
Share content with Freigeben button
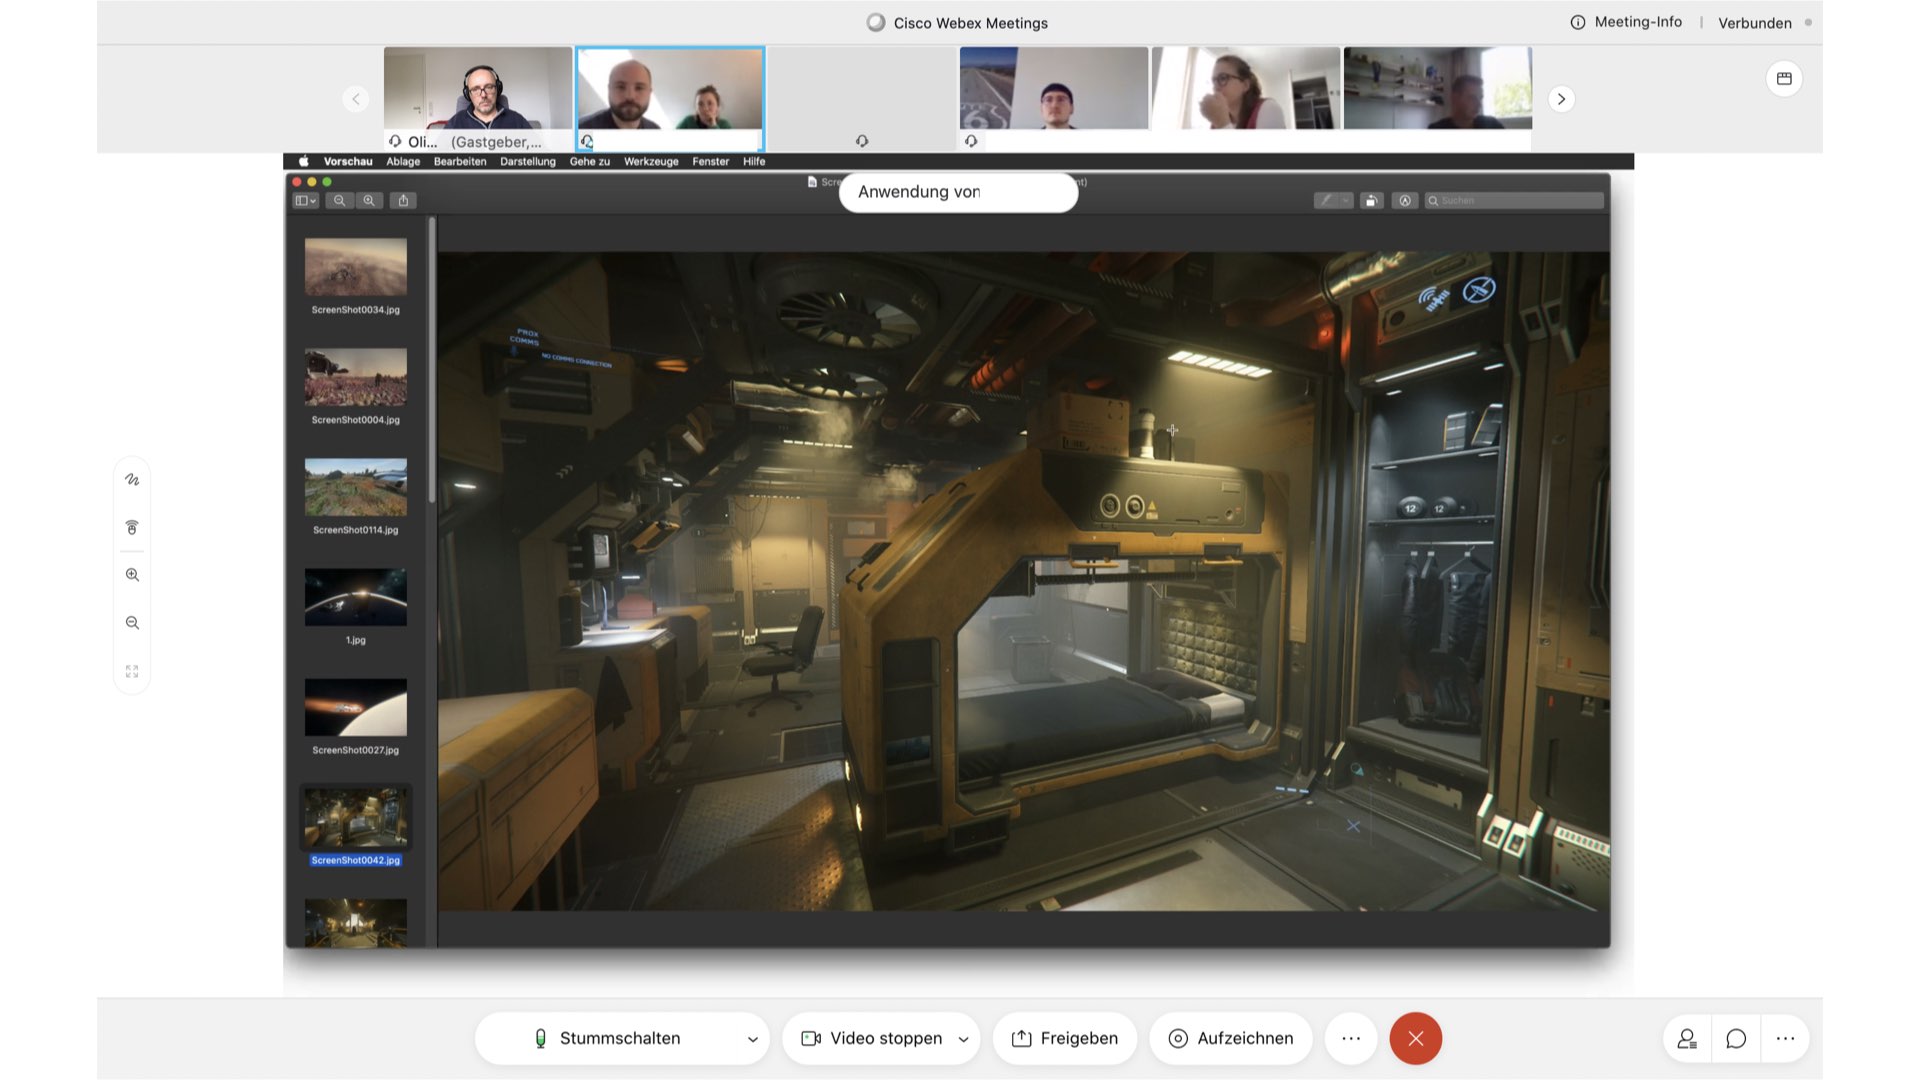[1065, 1039]
